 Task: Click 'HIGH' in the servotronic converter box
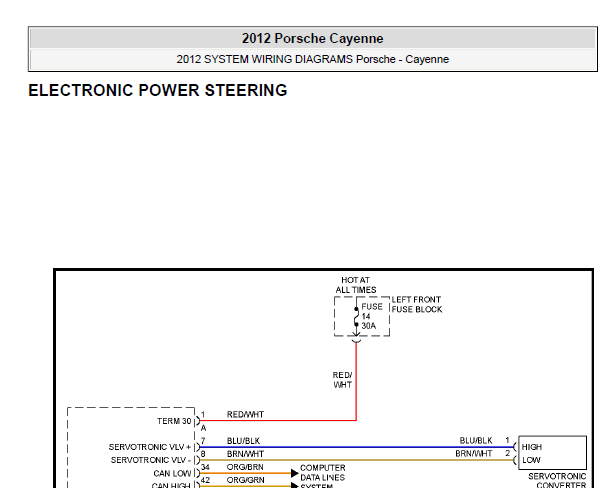[531, 447]
